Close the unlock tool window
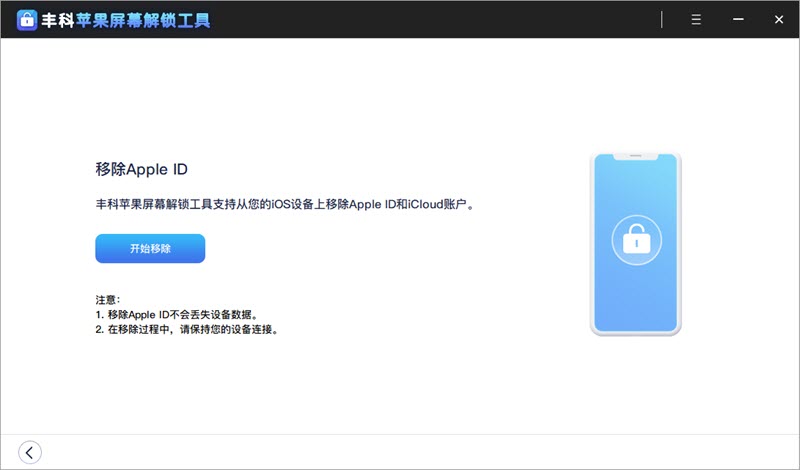This screenshot has height=470, width=800. [778, 20]
